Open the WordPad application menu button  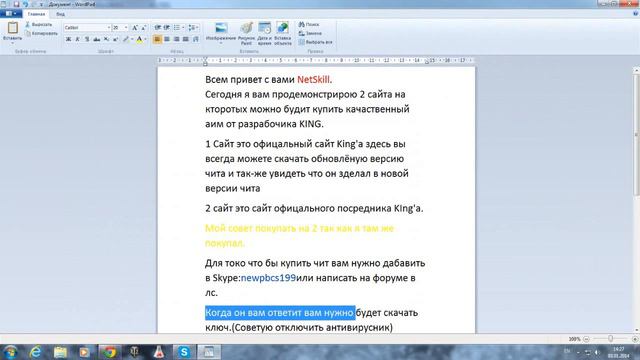11,13
